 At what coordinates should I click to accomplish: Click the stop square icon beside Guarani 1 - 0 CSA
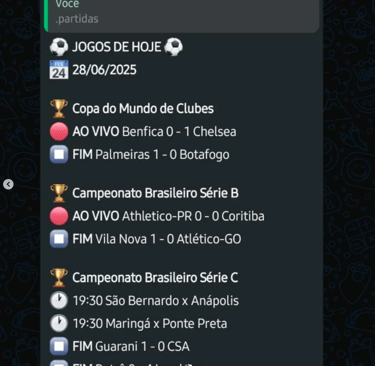[x=59, y=346]
